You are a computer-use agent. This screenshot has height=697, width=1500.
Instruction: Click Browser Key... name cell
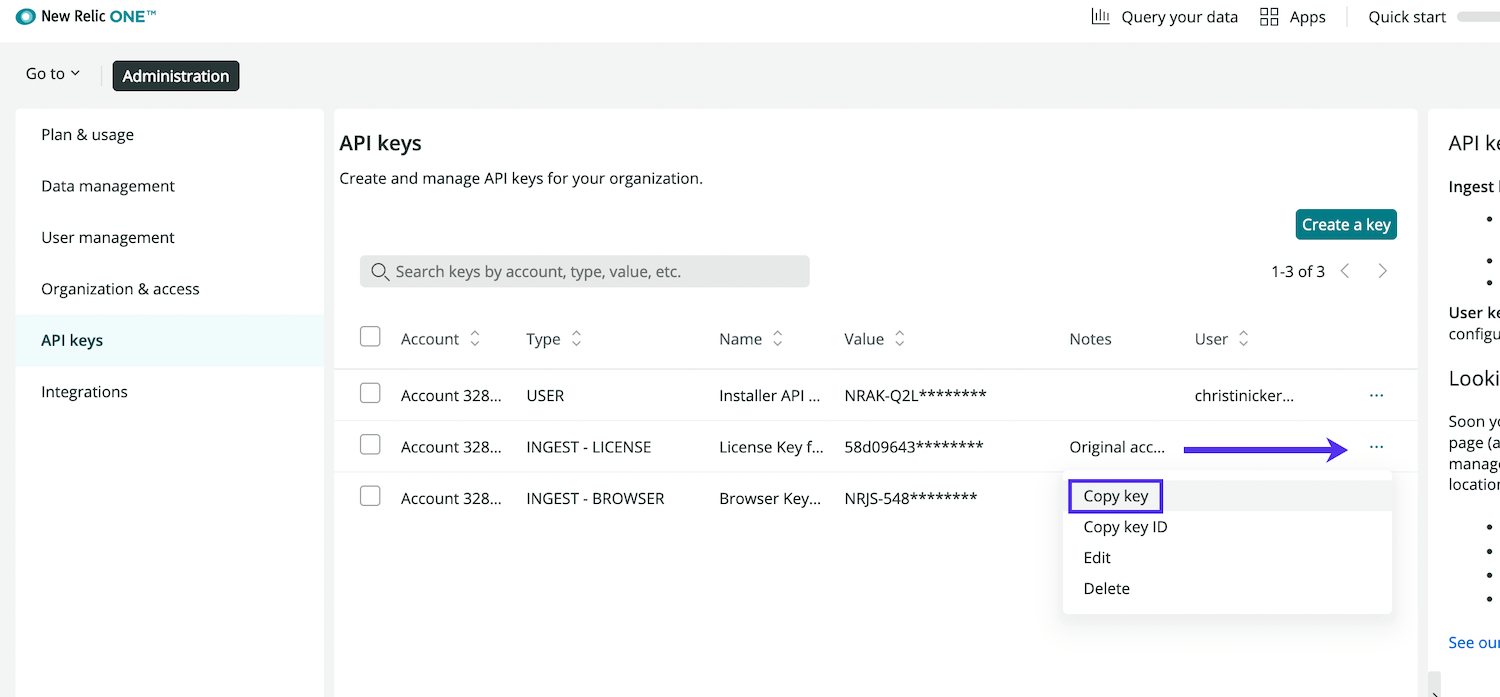(x=770, y=498)
